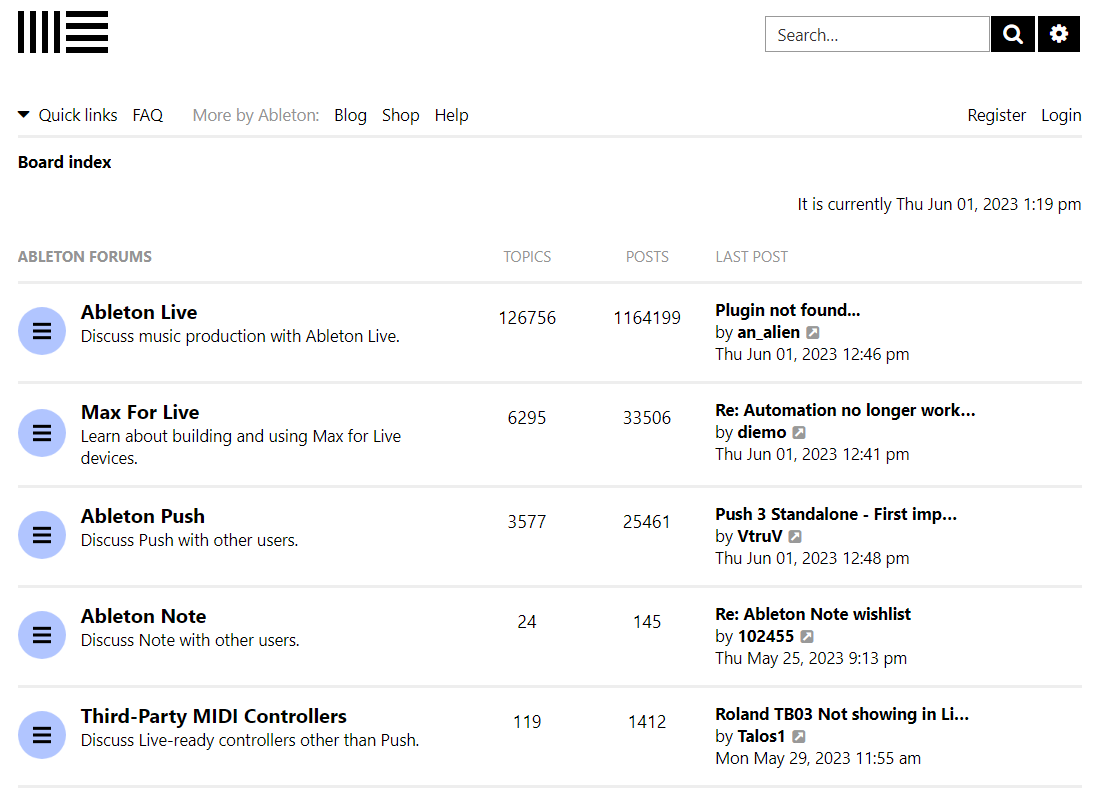This screenshot has width=1113, height=789.
Task: Click in the Search input field
Action: [x=877, y=34]
